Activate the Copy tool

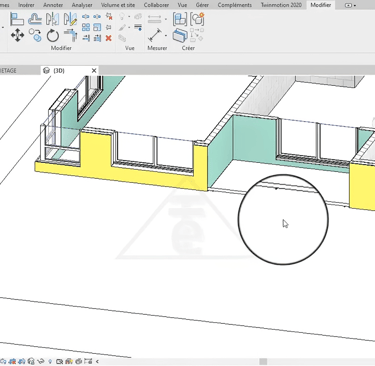35,35
